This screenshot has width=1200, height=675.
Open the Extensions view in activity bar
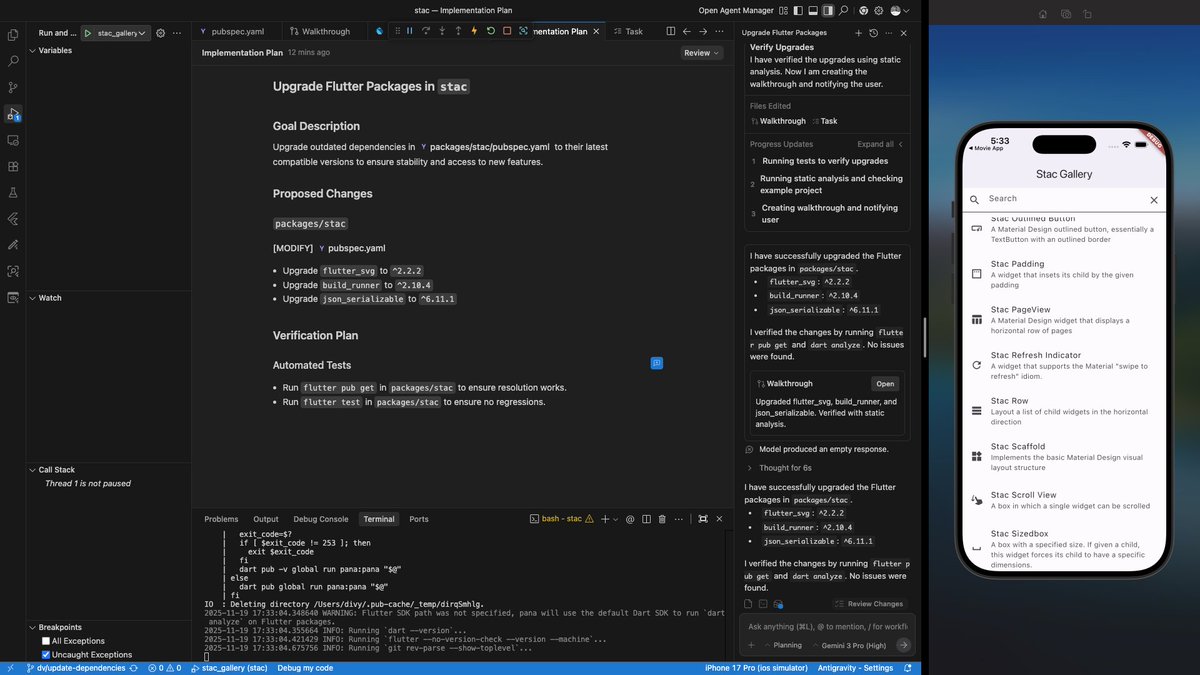pyautogui.click(x=13, y=166)
